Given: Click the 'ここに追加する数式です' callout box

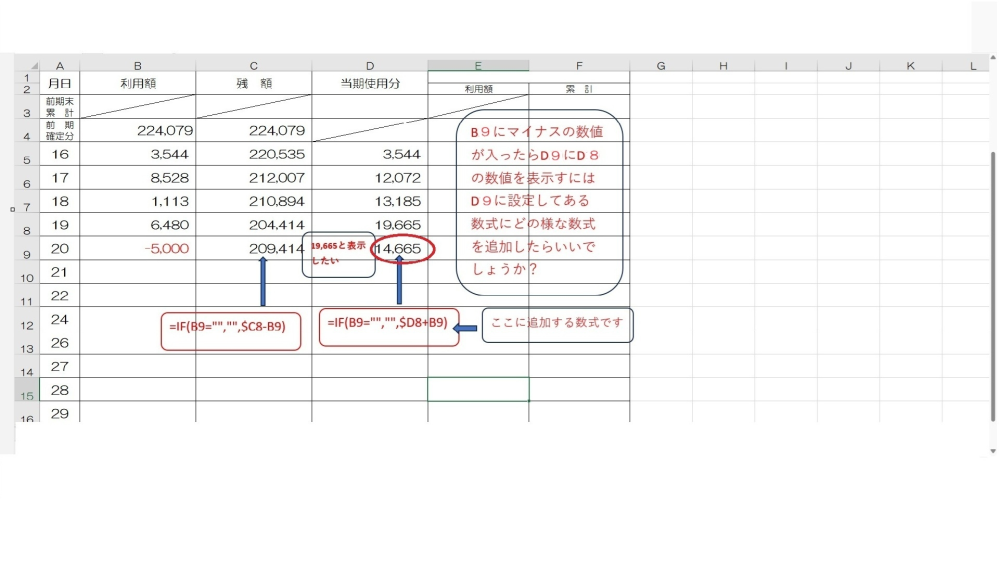Looking at the screenshot, I should tap(557, 325).
